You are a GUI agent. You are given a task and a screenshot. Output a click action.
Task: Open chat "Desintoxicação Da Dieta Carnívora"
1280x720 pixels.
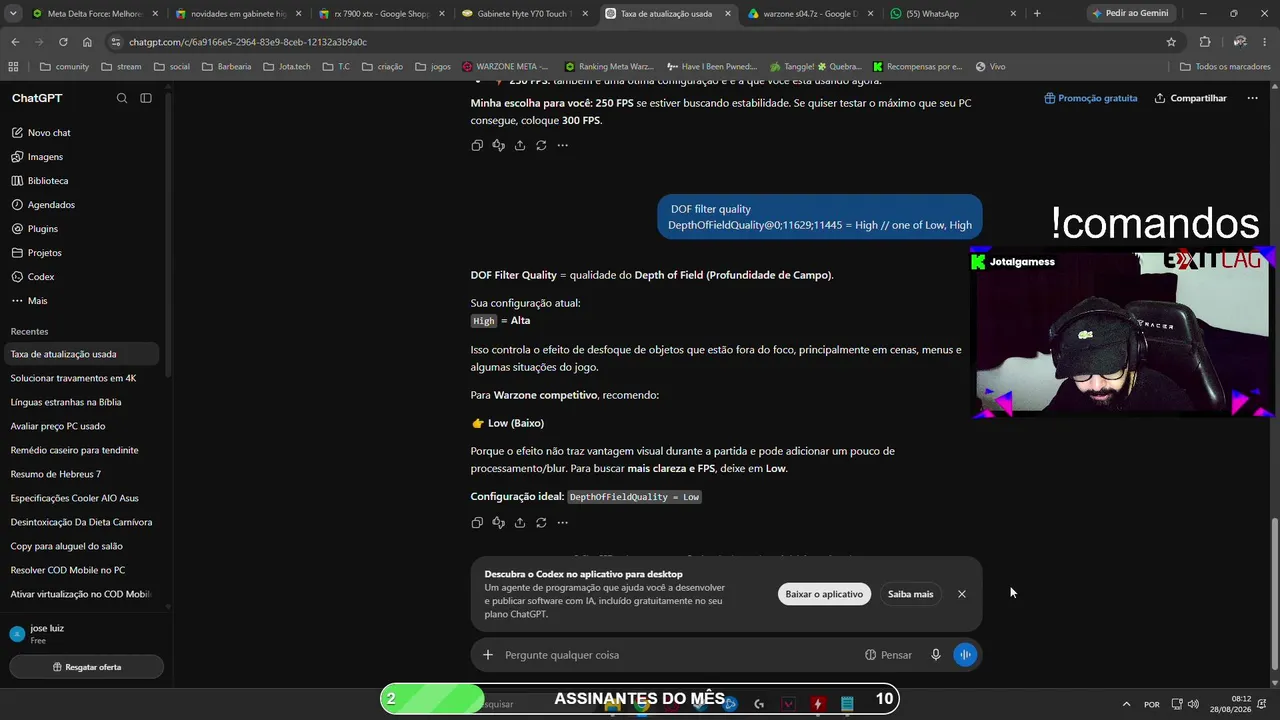(80, 522)
